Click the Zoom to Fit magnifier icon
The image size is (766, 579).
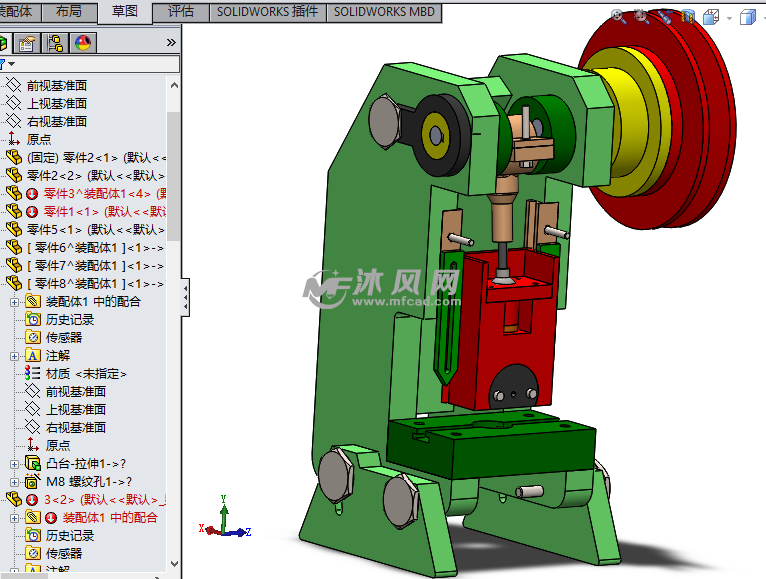click(618, 16)
